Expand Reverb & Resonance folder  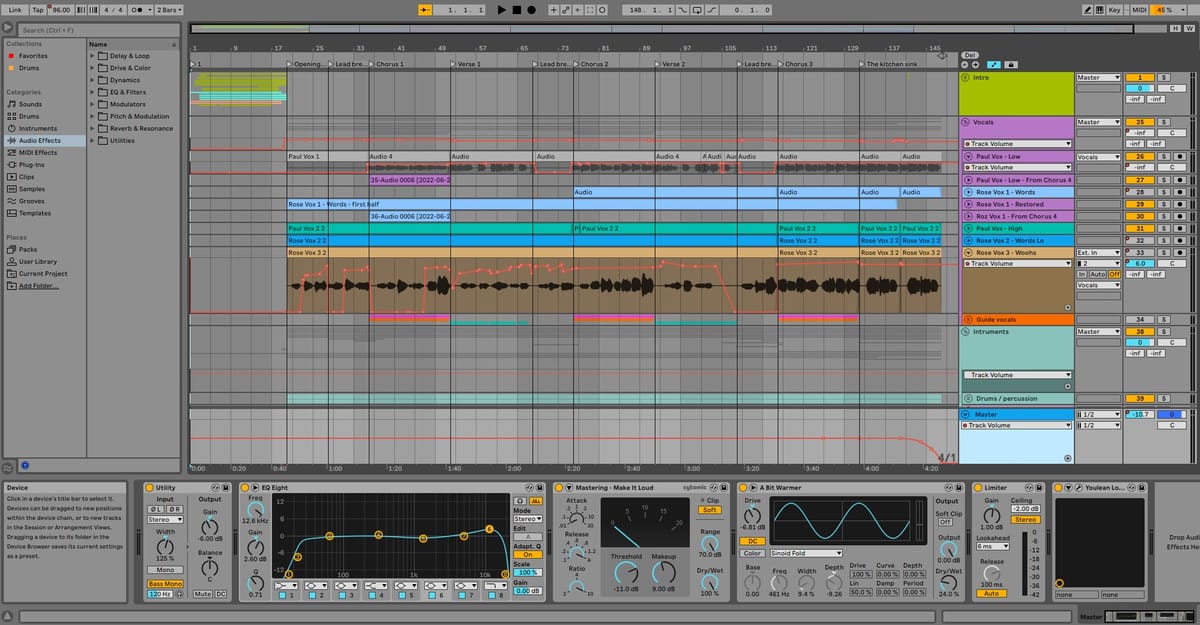[x=93, y=128]
